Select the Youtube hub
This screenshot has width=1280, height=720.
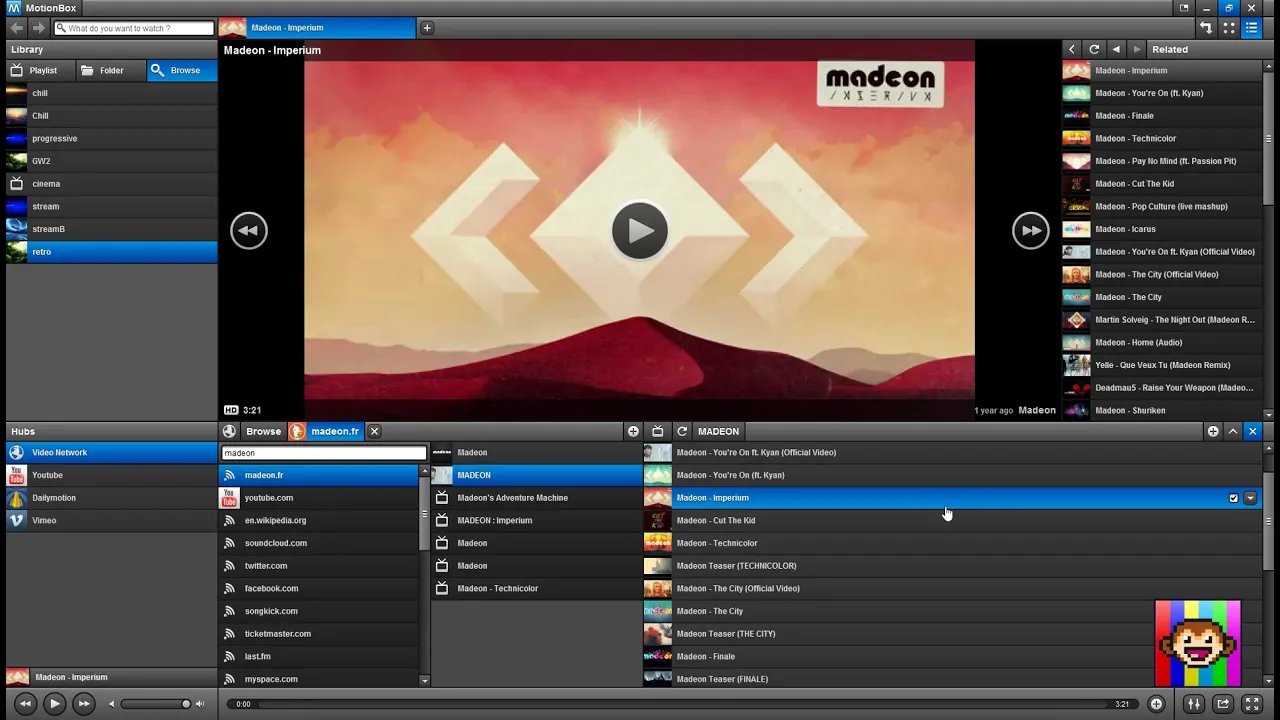[111, 475]
